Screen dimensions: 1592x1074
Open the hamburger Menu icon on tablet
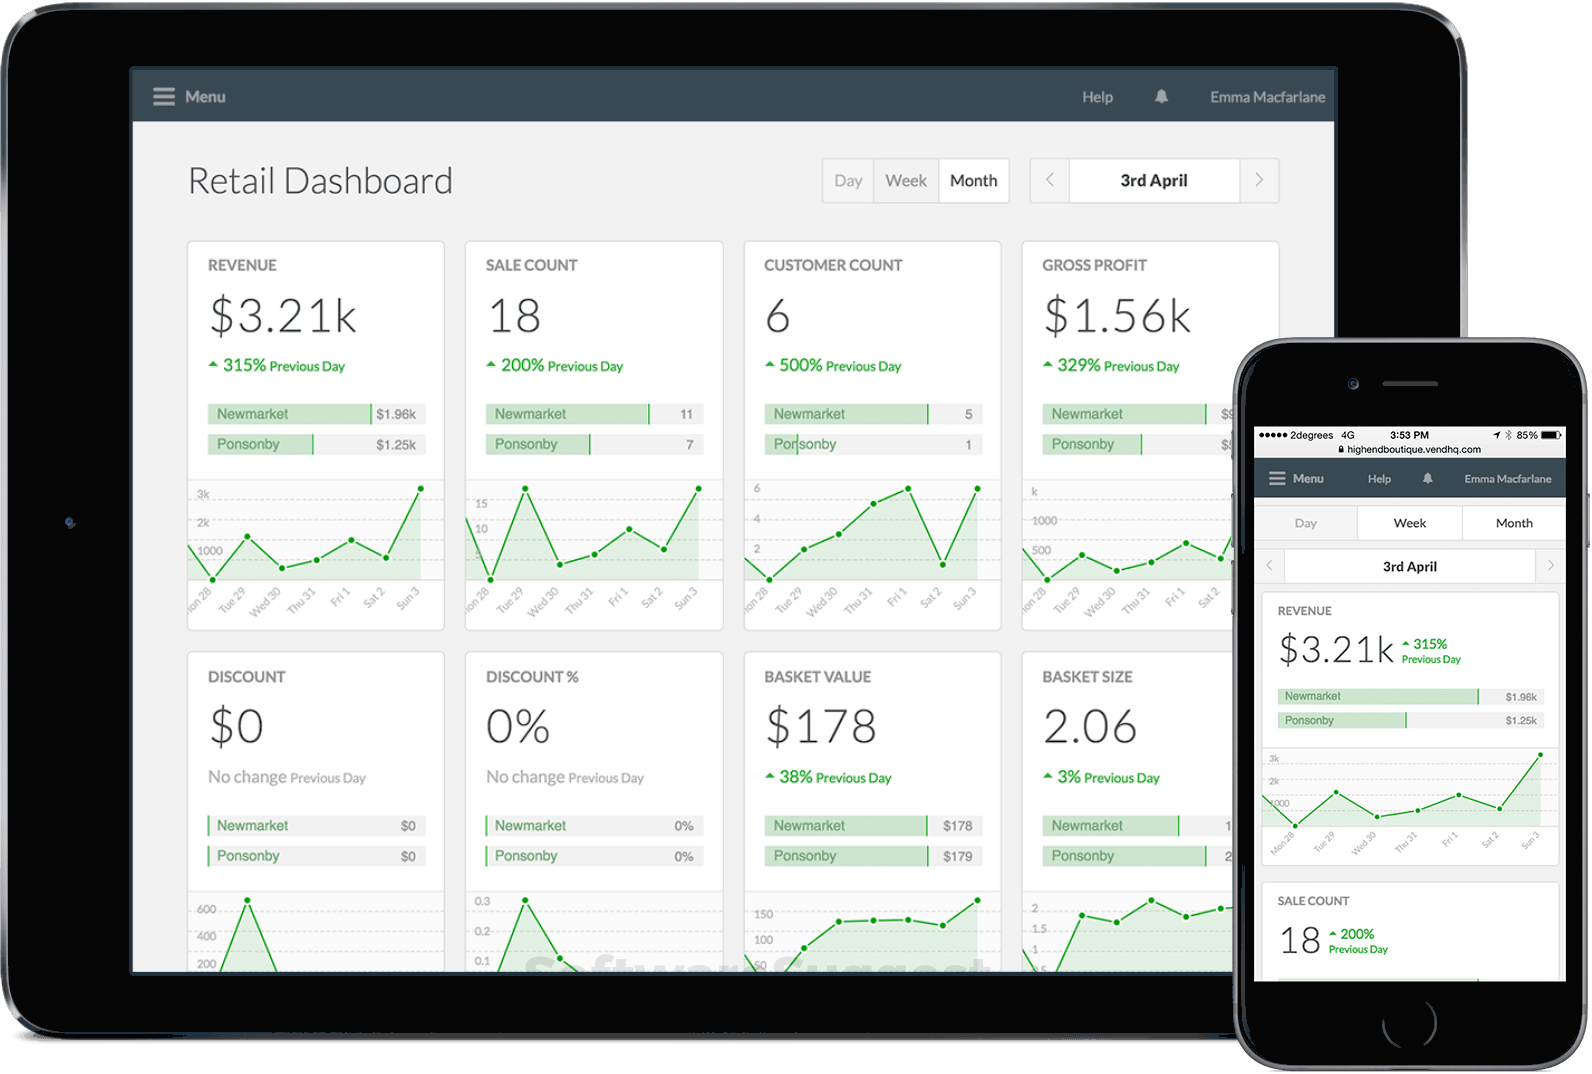164,97
